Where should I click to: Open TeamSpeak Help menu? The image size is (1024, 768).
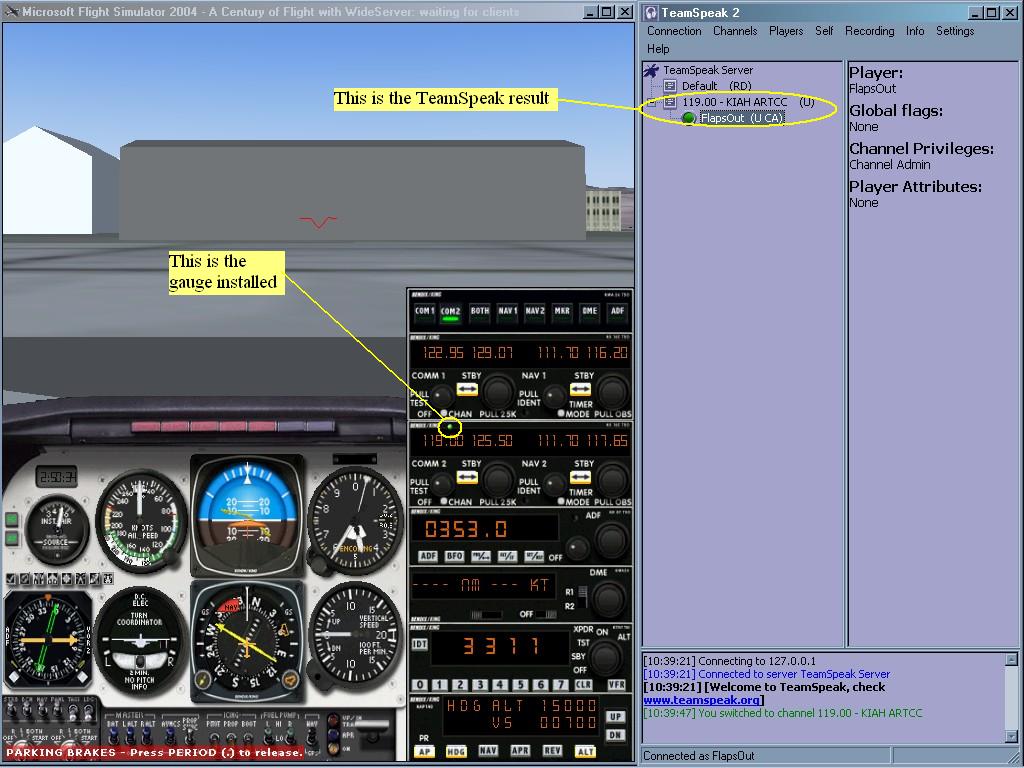[658, 49]
